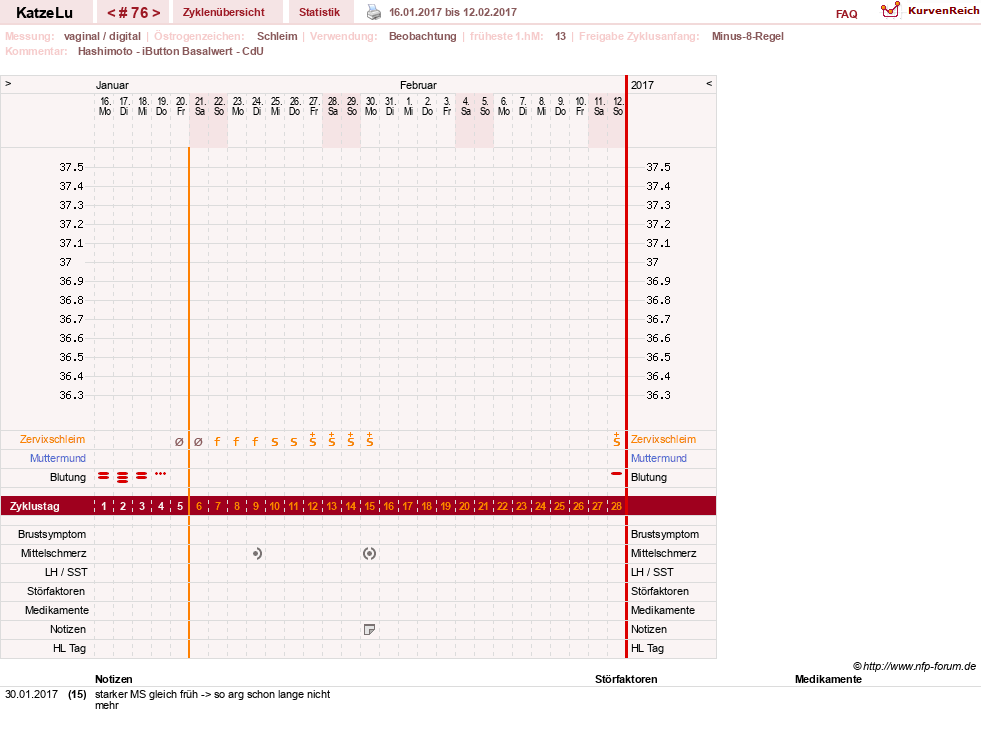Click the '30. Mo' date header

point(371,106)
